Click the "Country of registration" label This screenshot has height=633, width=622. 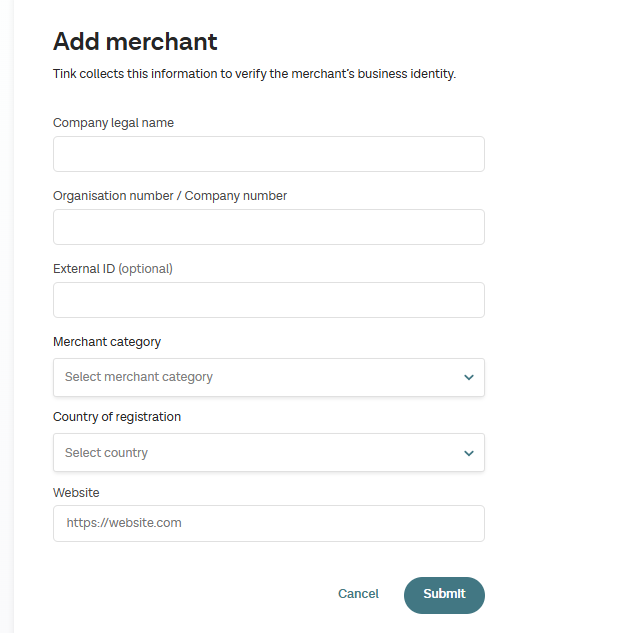117,417
